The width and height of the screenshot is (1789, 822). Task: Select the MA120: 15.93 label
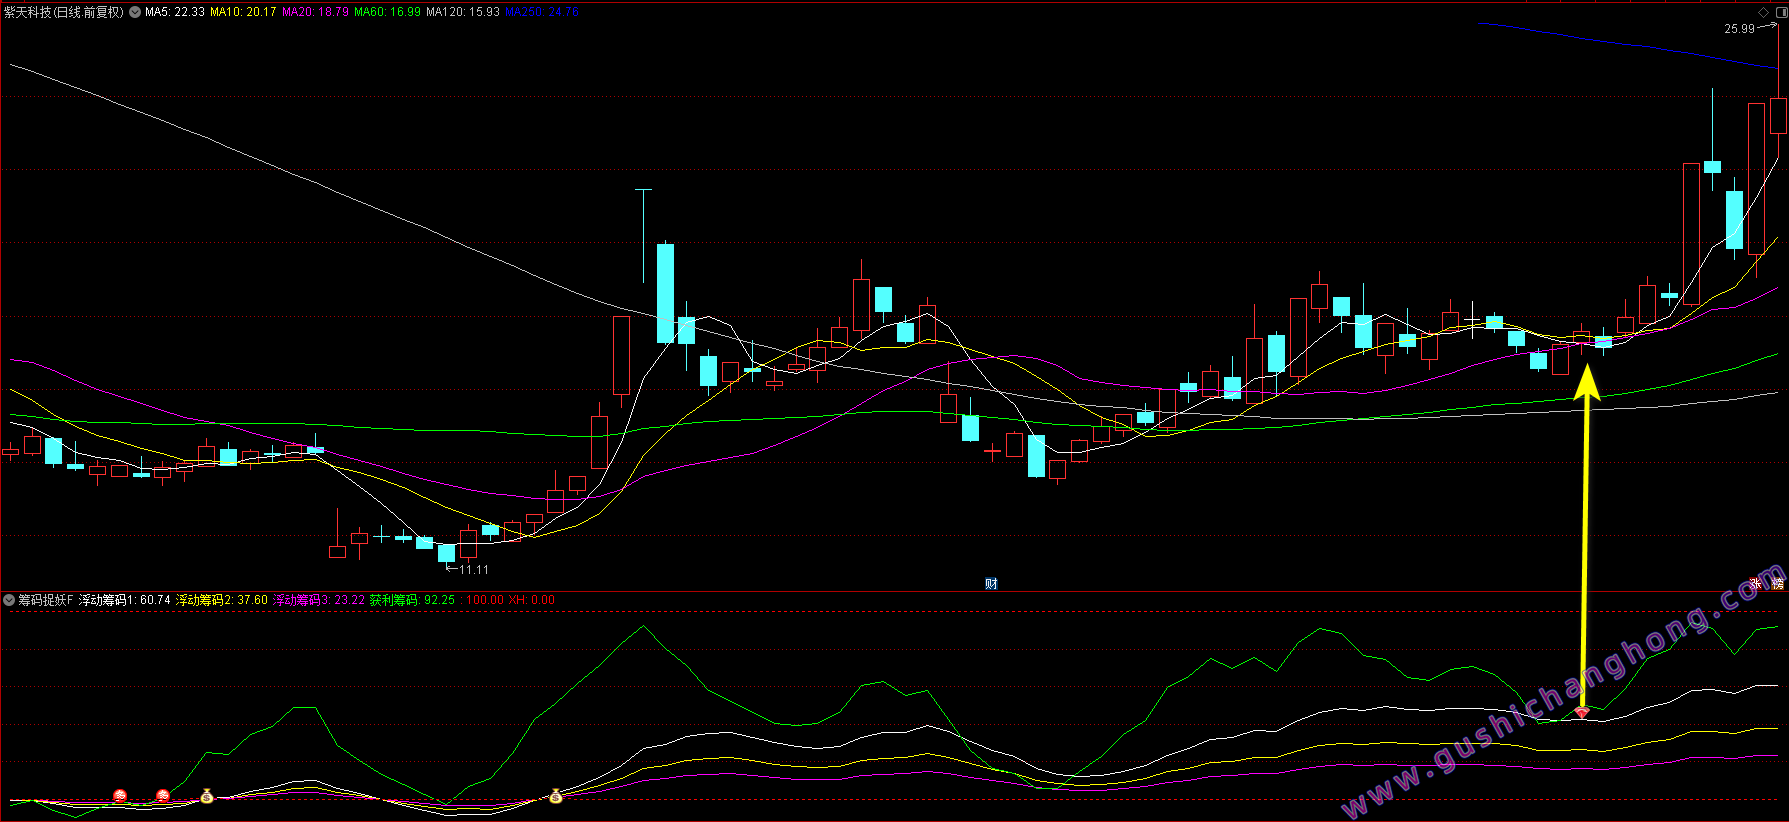pos(463,12)
